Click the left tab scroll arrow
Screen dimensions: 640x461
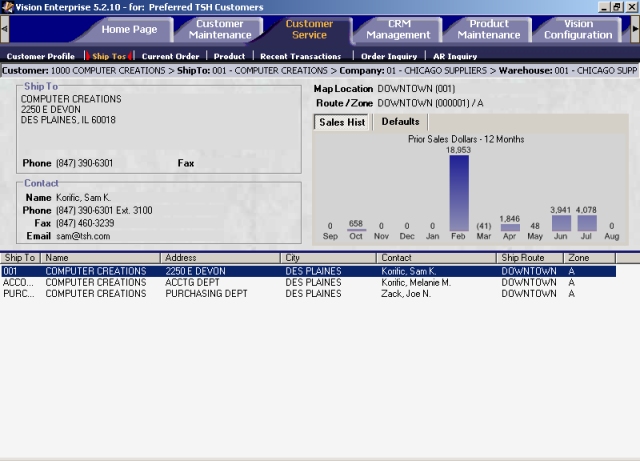4,29
